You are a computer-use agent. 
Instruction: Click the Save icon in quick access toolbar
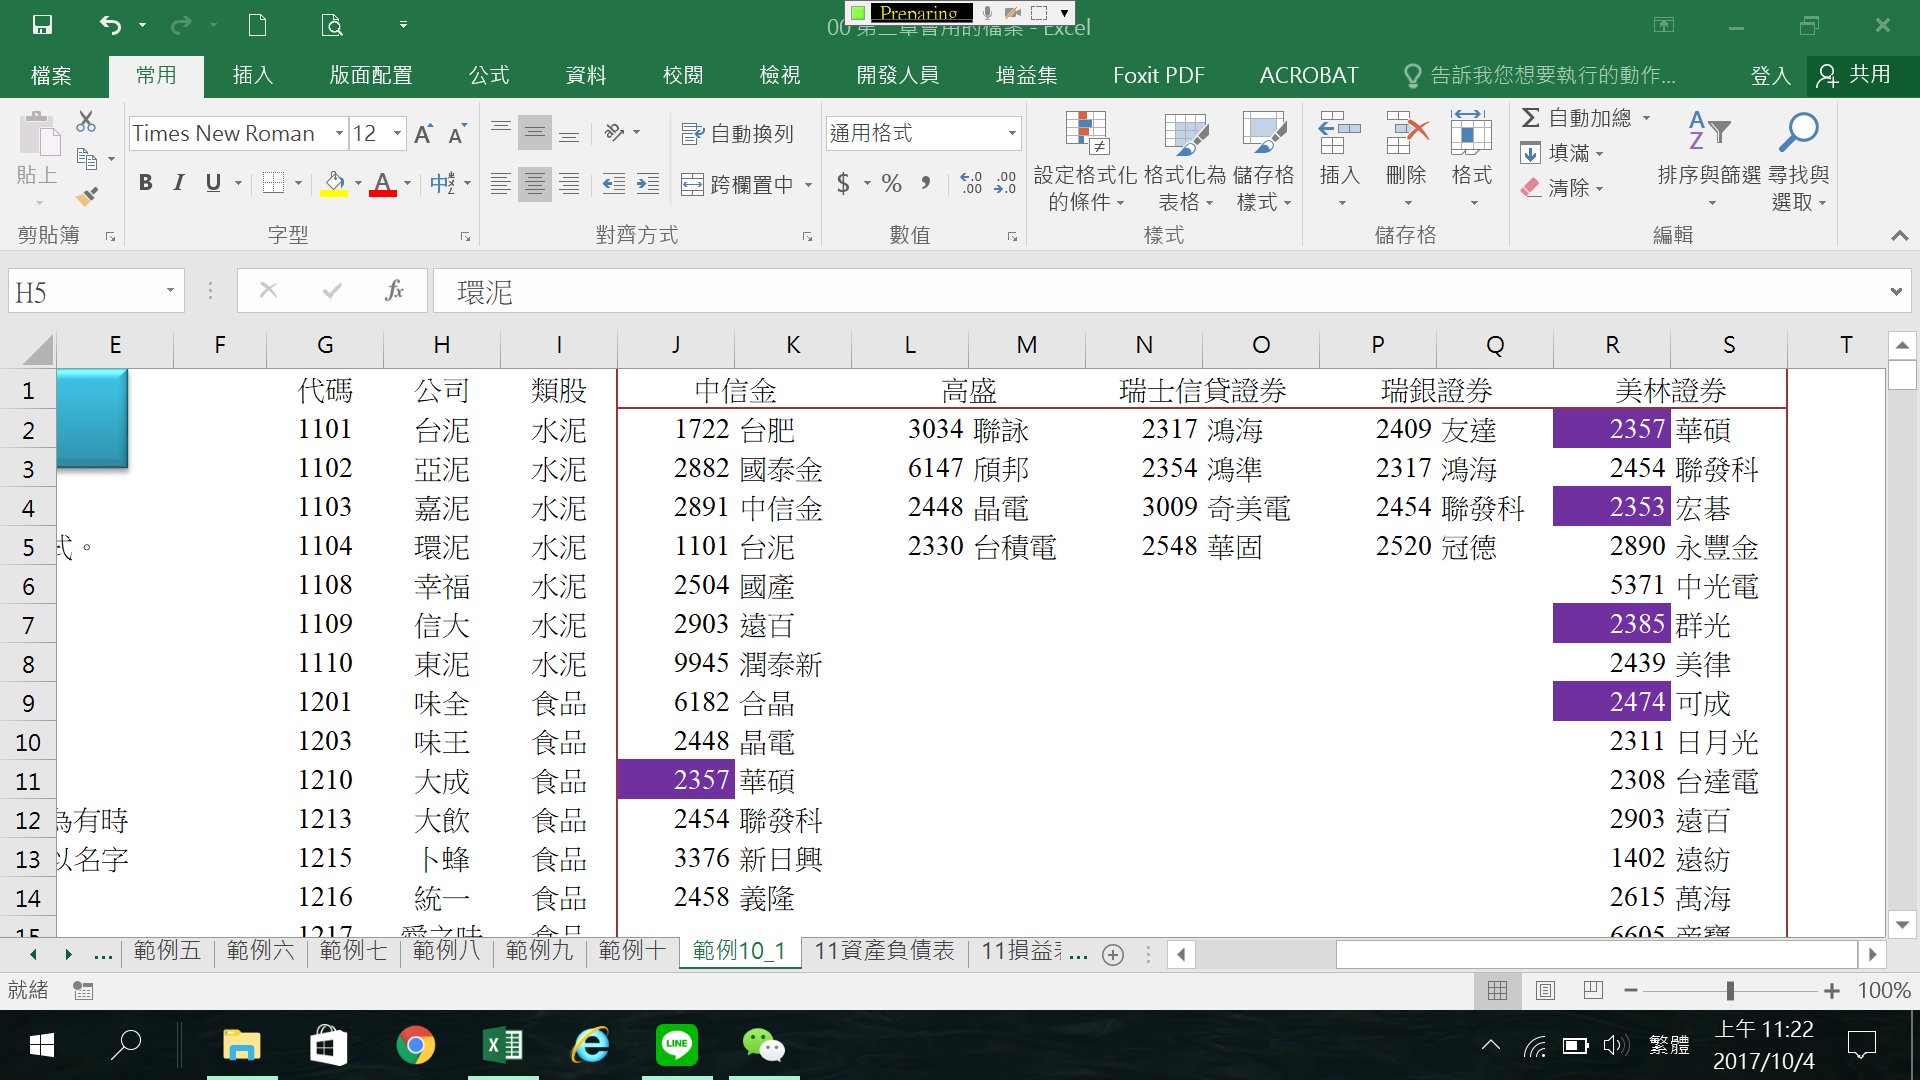tap(42, 25)
